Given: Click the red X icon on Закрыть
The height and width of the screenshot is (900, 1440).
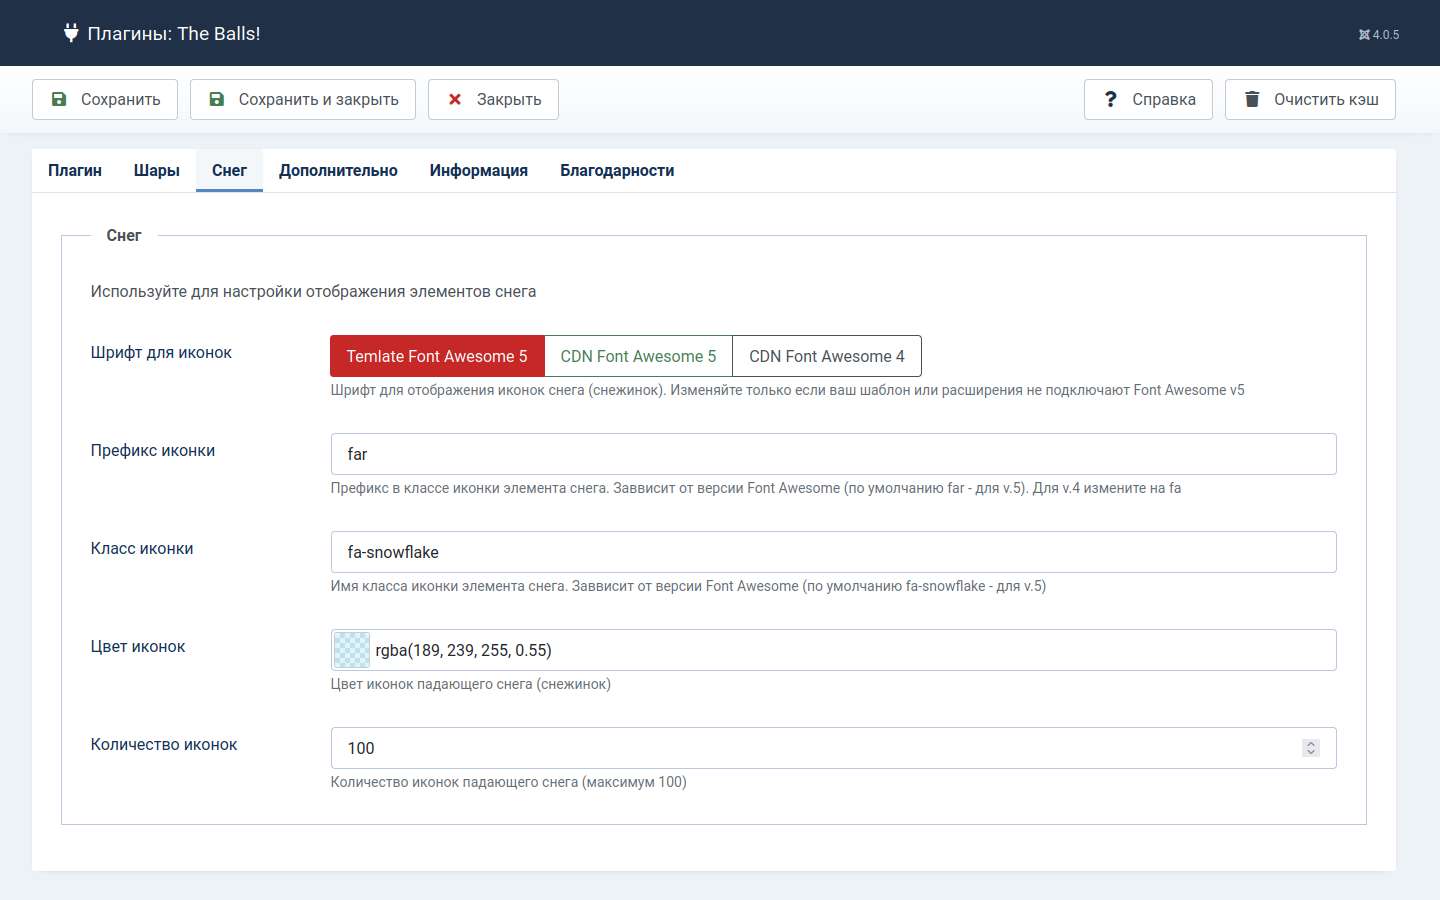Looking at the screenshot, I should pyautogui.click(x=455, y=99).
